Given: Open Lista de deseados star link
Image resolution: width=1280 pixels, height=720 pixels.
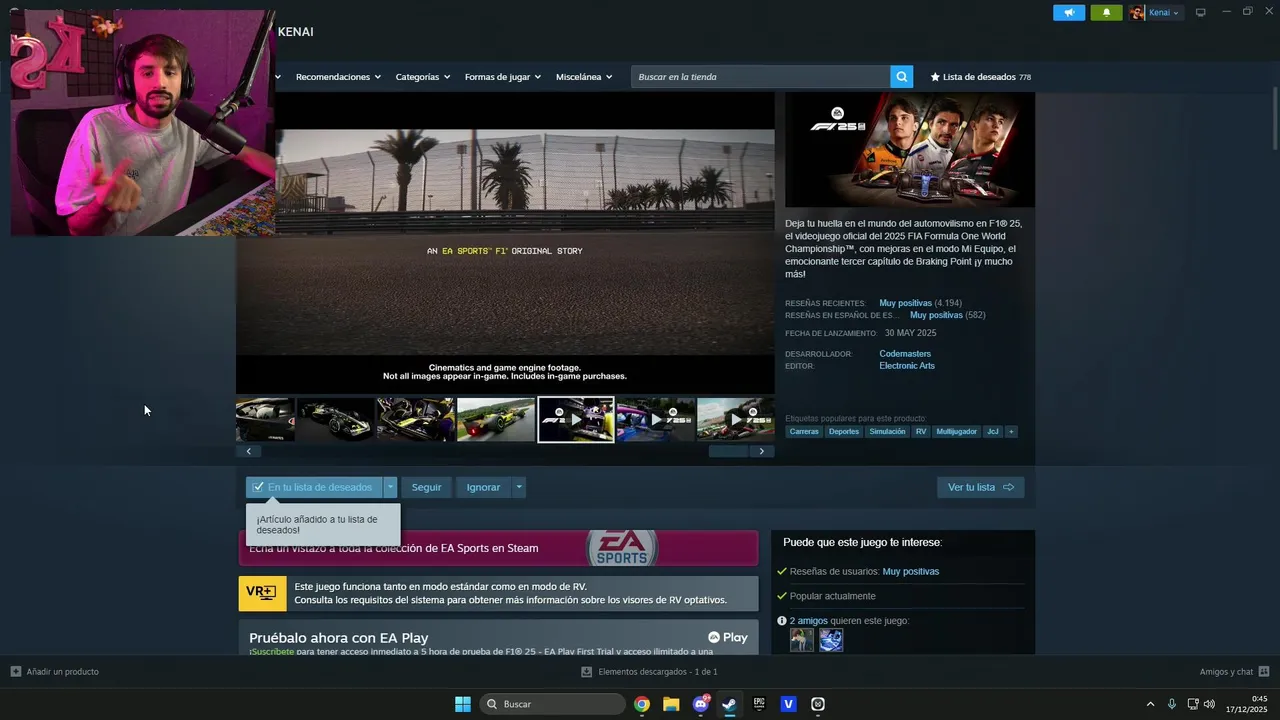Looking at the screenshot, I should pos(980,77).
